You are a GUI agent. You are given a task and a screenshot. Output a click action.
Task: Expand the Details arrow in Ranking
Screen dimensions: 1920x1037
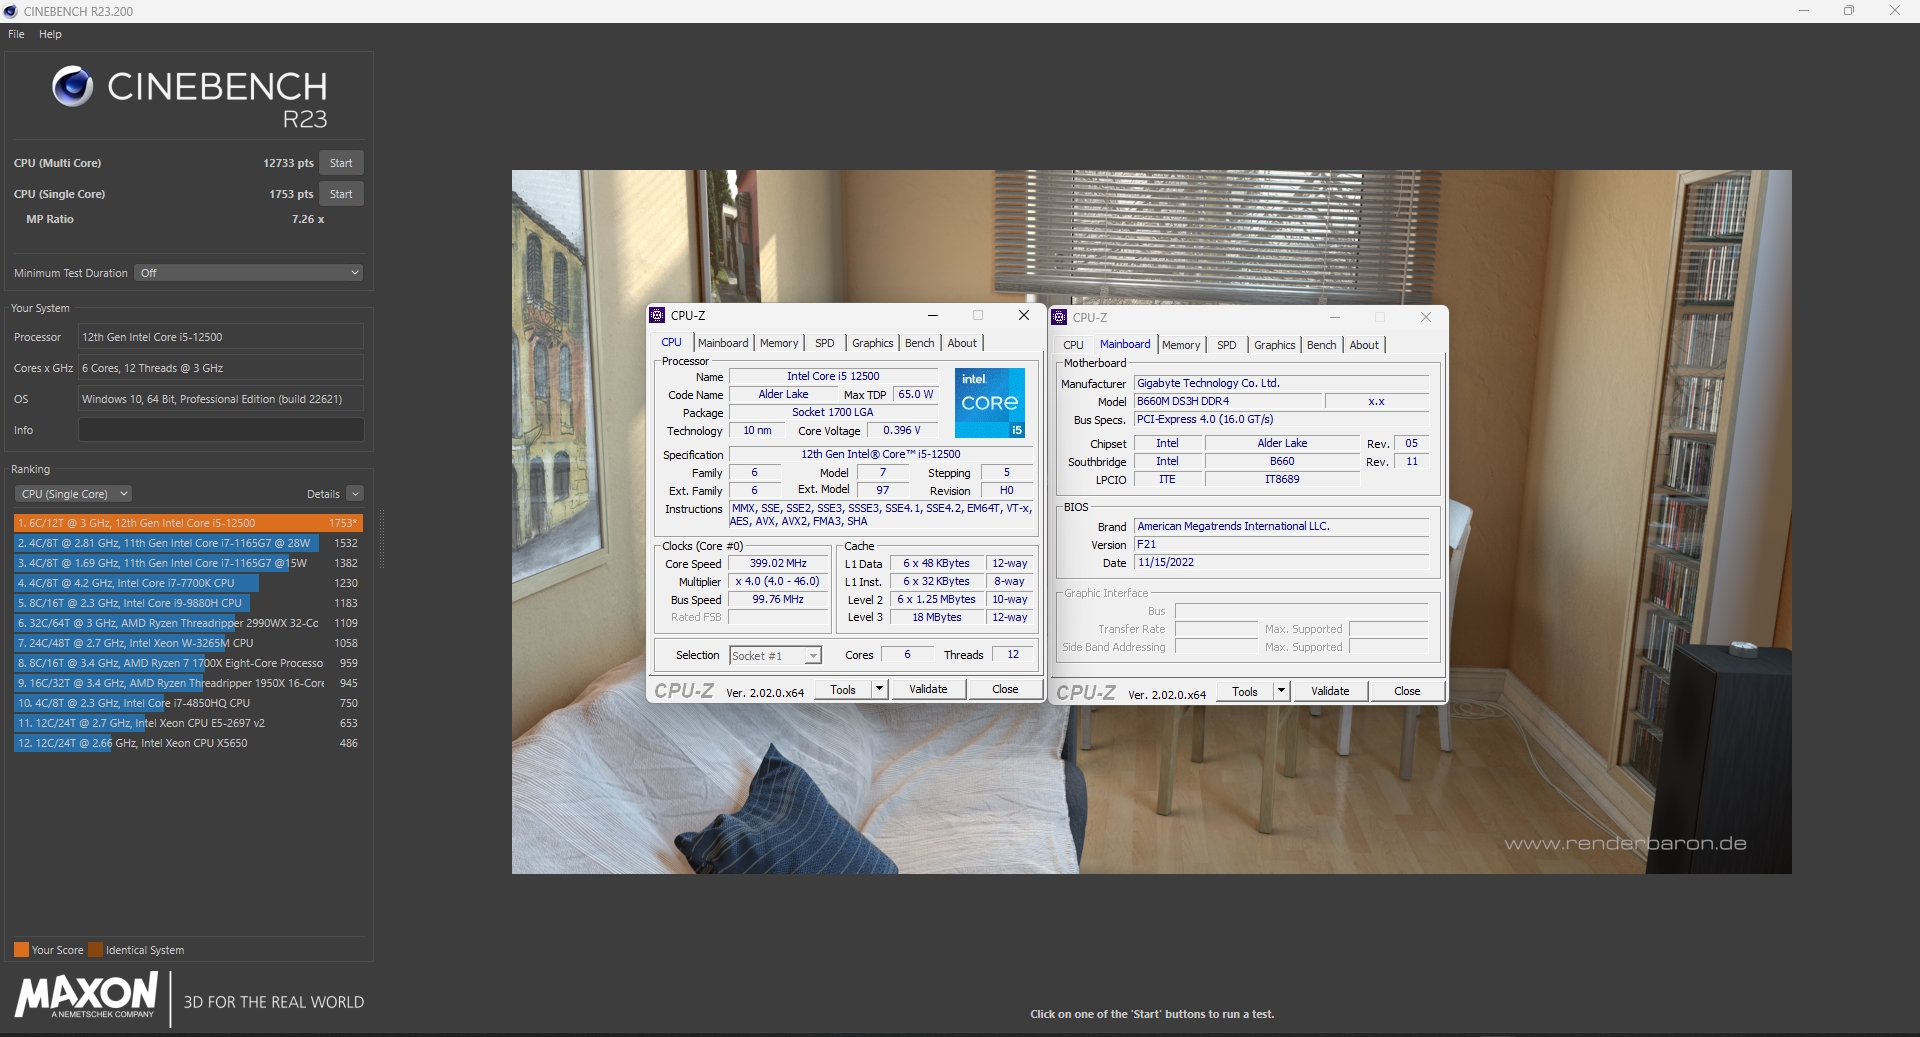tap(355, 494)
